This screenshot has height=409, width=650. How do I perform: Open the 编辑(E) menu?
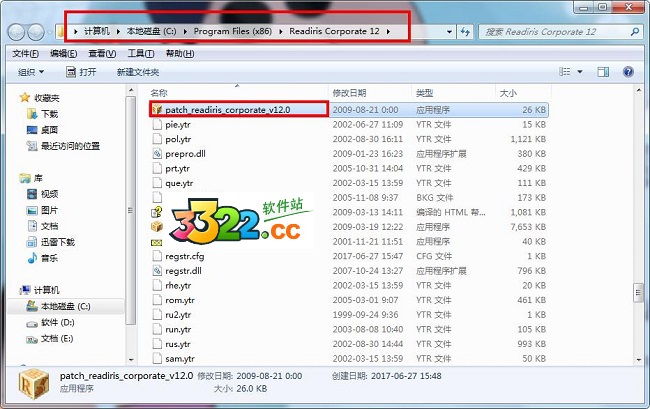(x=63, y=53)
